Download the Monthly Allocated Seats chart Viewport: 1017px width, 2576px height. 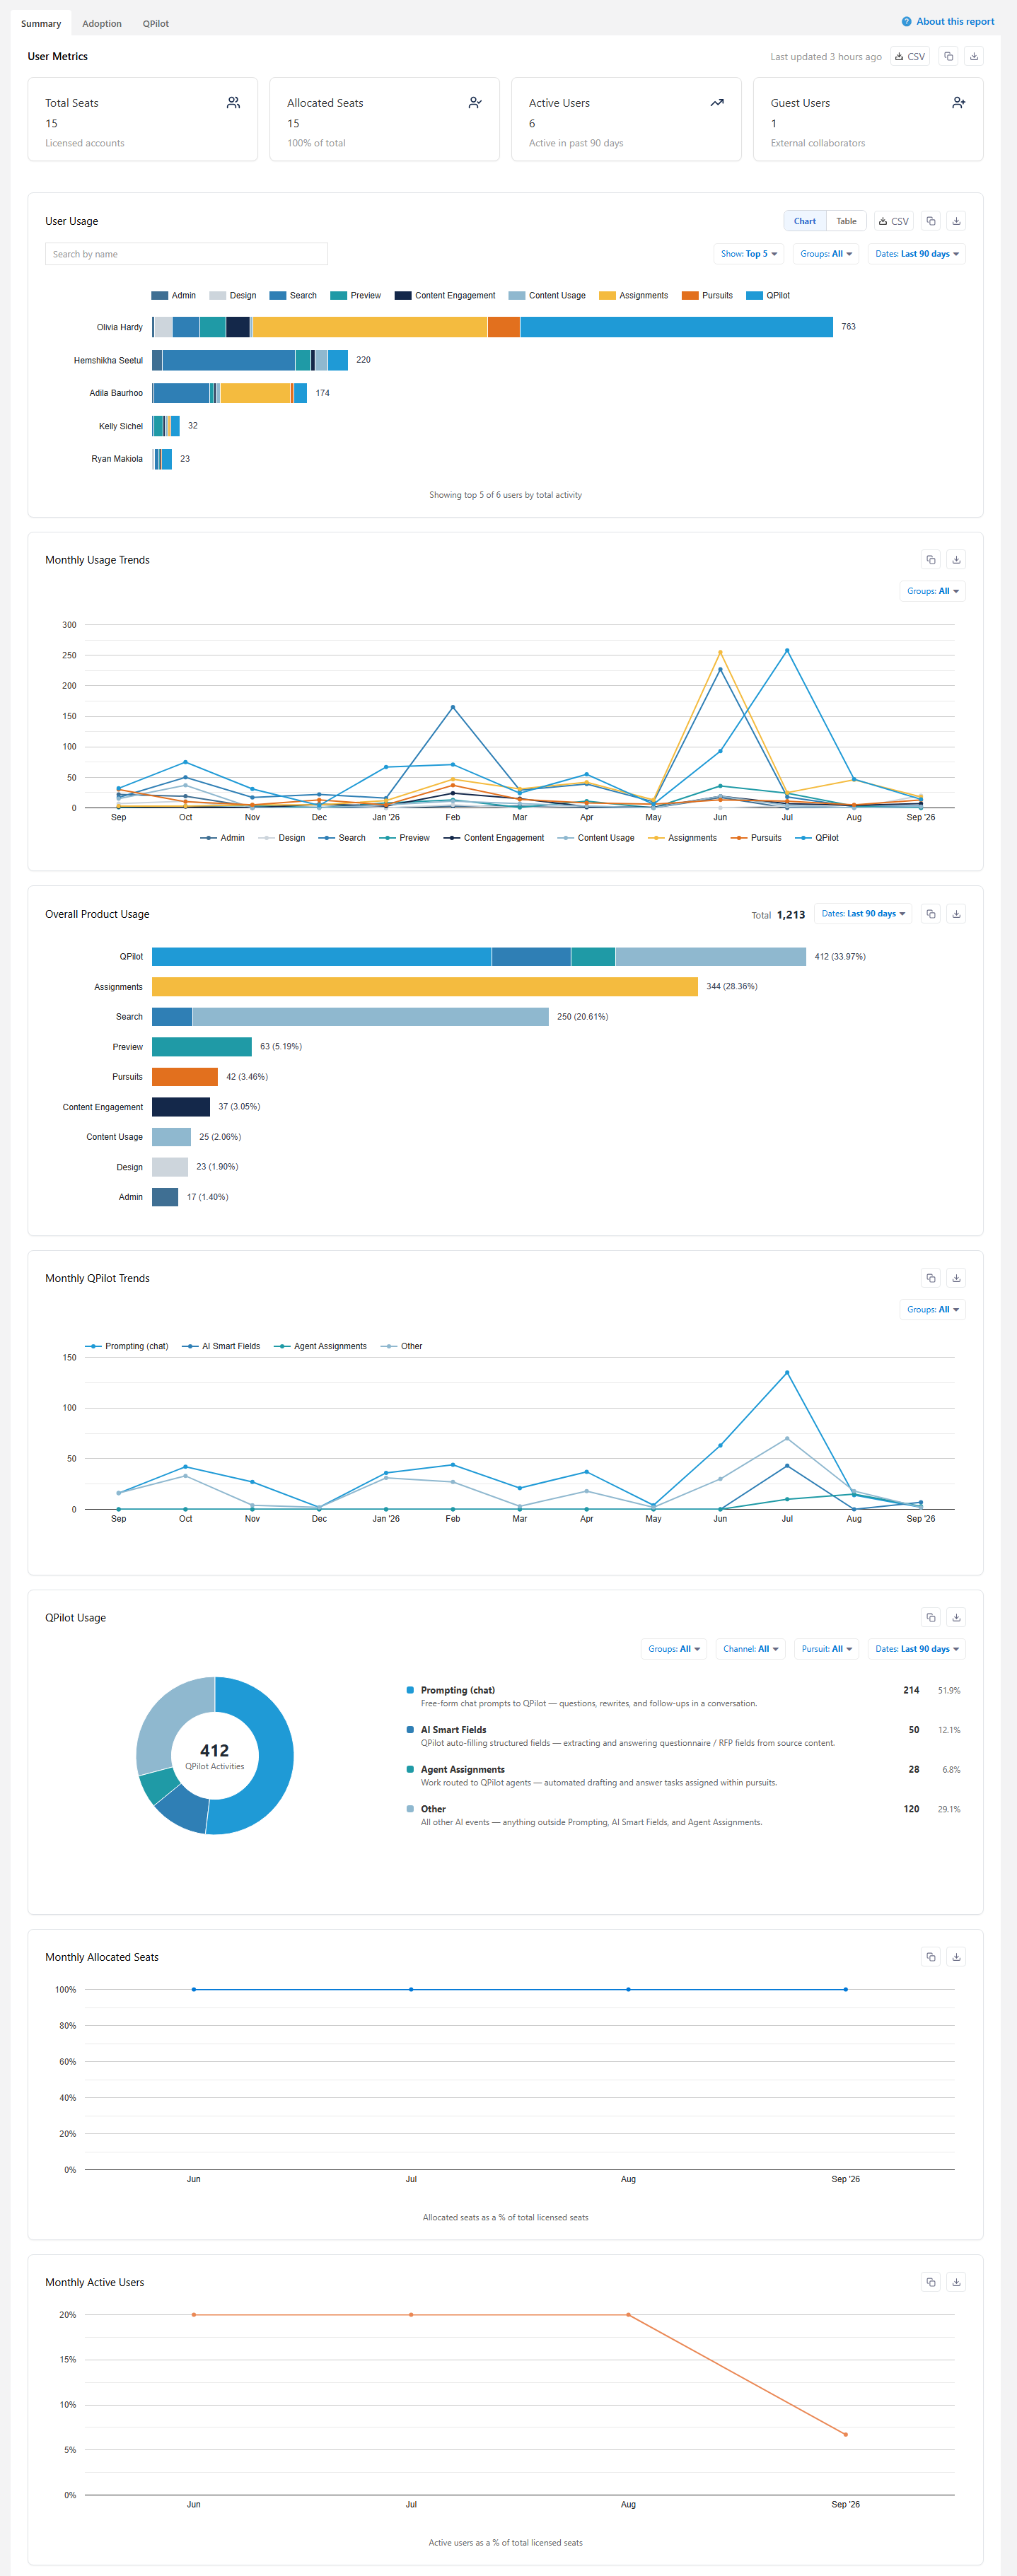pos(956,1957)
